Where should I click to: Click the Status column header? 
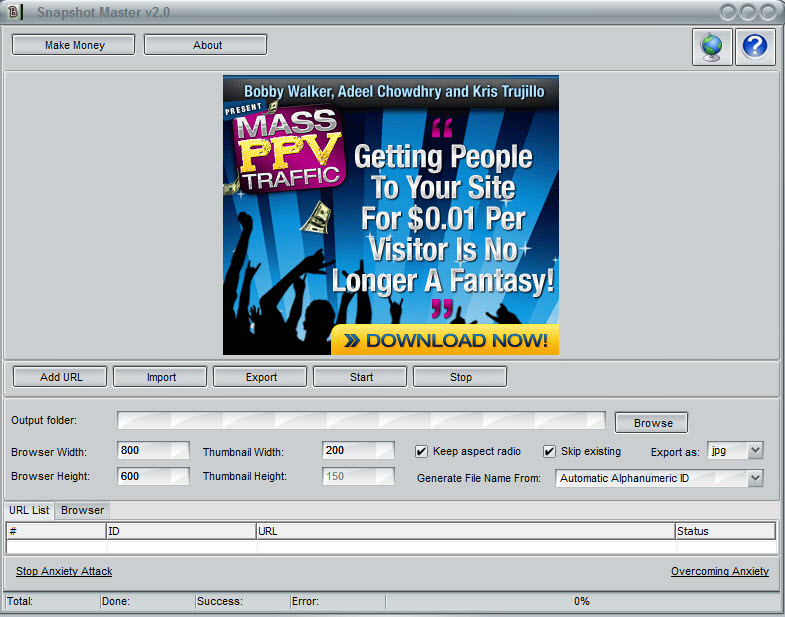tap(725, 531)
